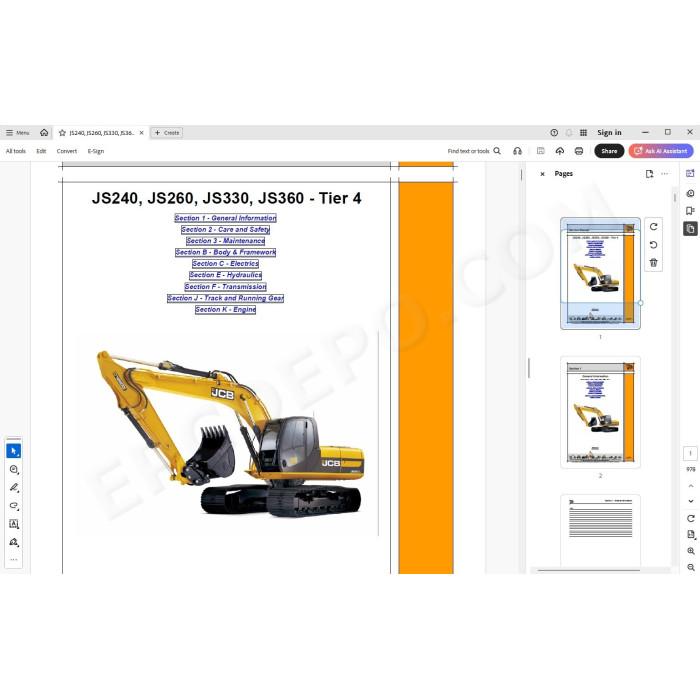Open Section C - Electrics link
The image size is (700, 700).
[x=225, y=264]
